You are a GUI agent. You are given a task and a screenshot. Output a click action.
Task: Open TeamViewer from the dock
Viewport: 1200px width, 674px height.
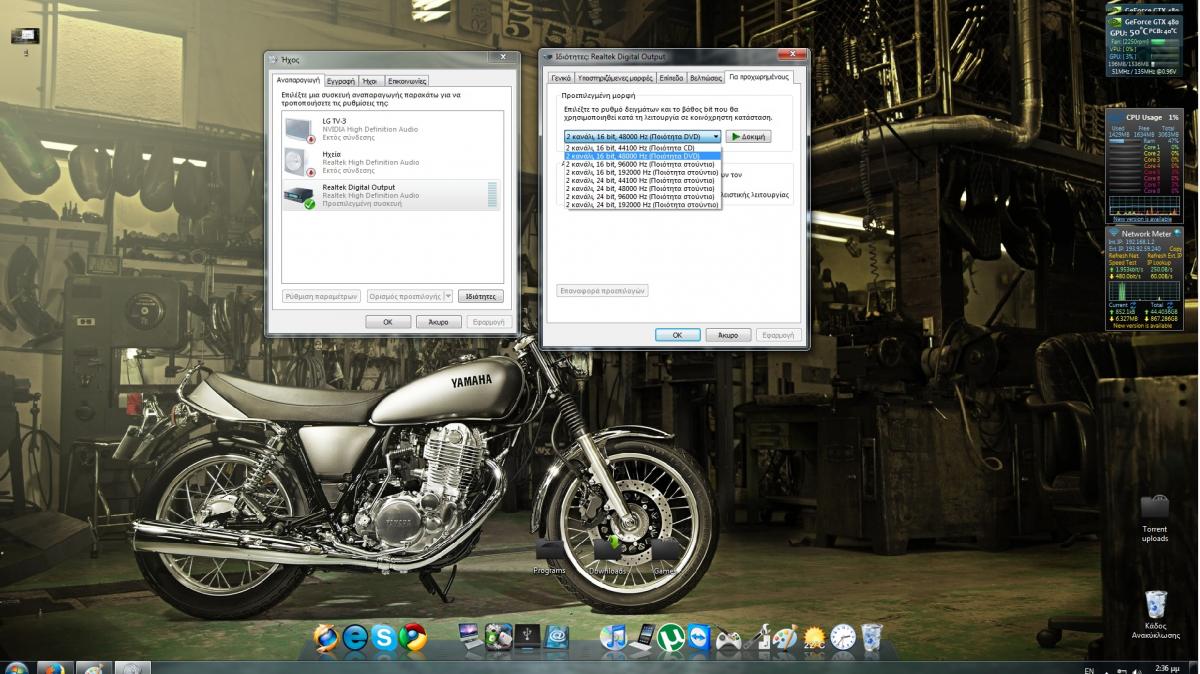coord(699,637)
